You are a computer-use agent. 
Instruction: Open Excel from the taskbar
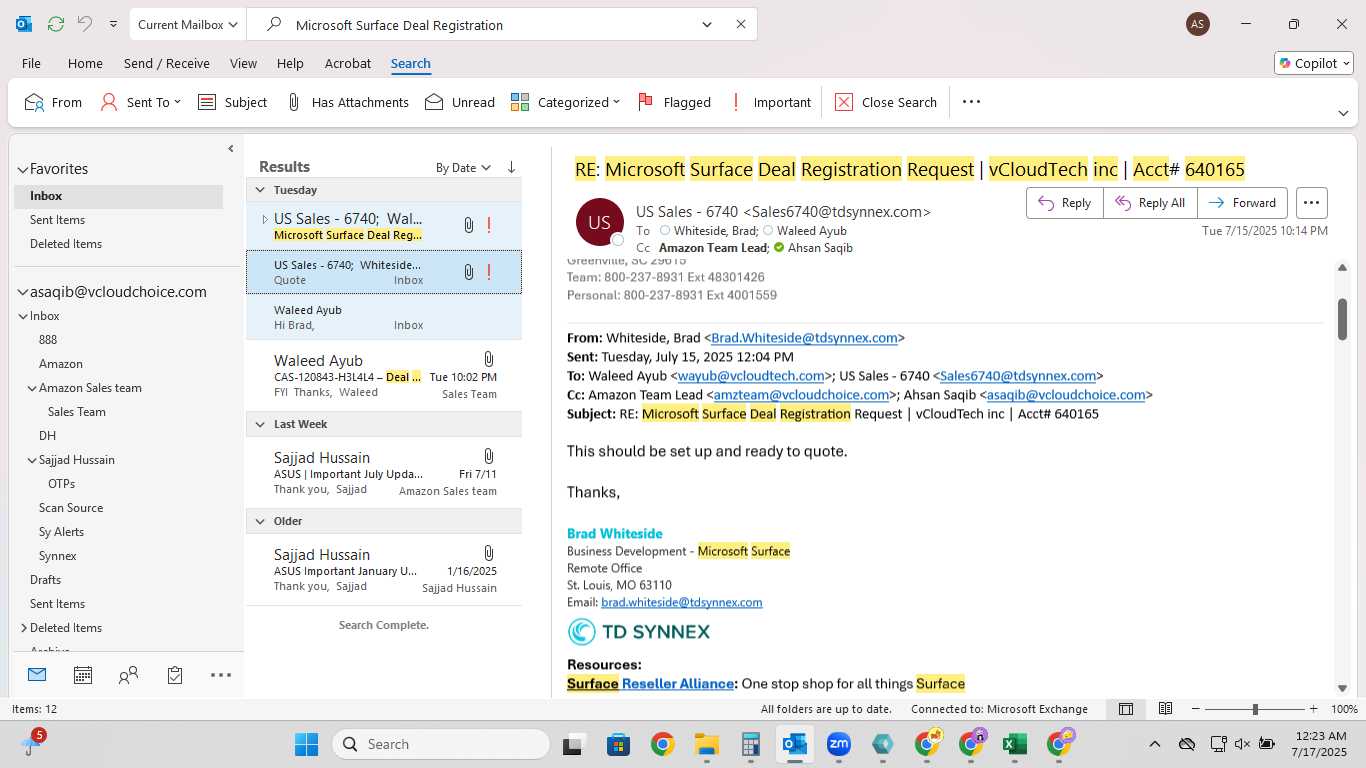(x=1015, y=744)
